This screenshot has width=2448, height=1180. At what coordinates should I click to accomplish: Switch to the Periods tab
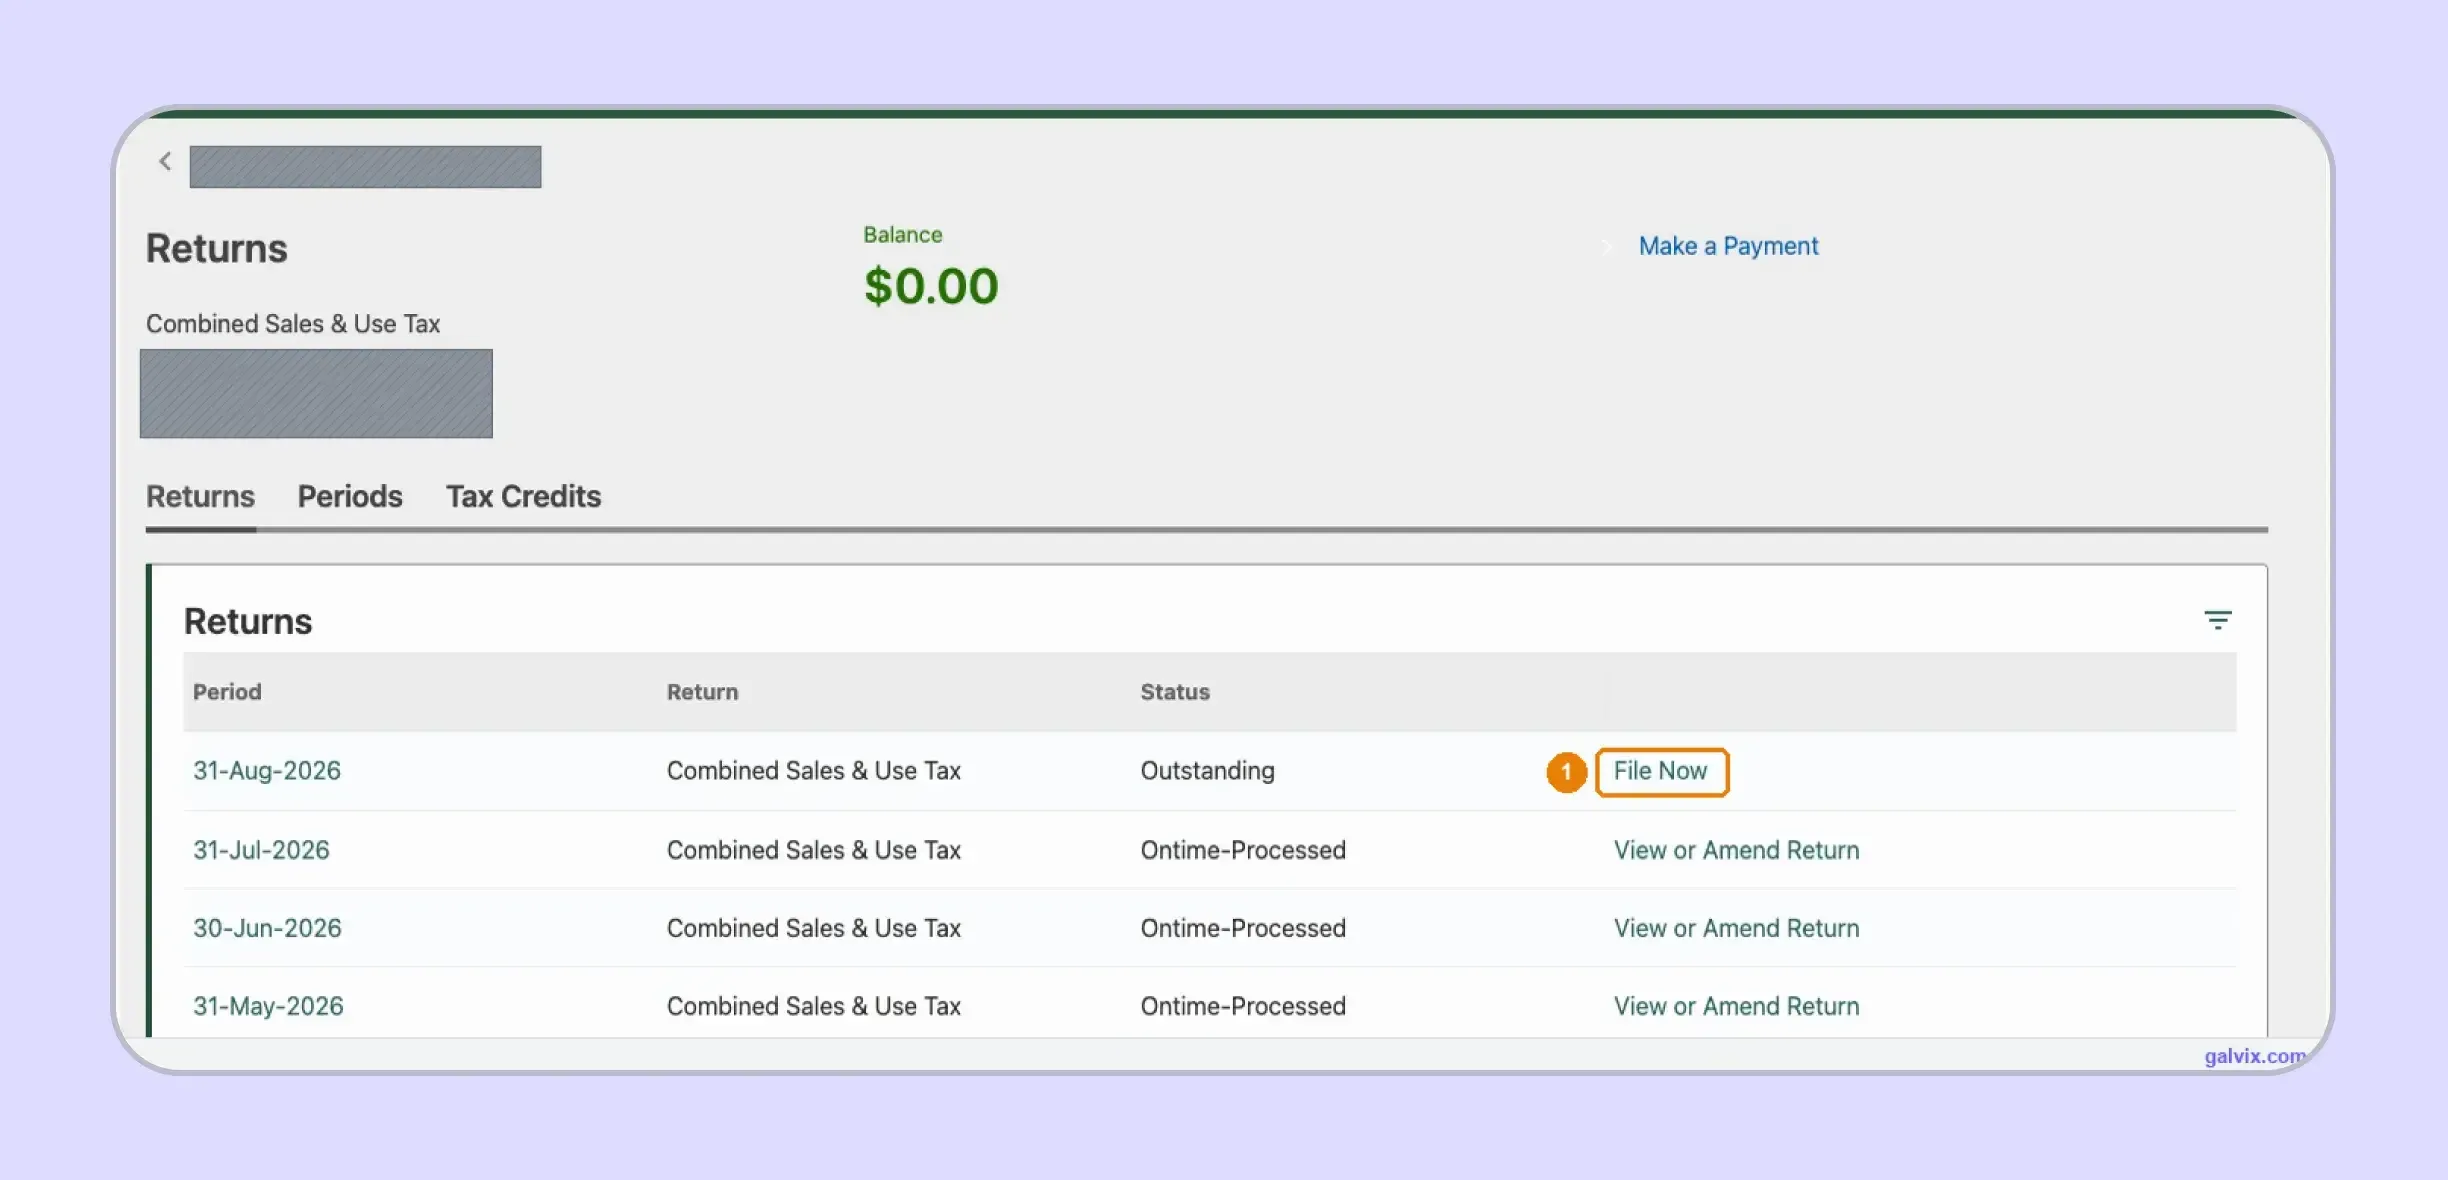[350, 496]
